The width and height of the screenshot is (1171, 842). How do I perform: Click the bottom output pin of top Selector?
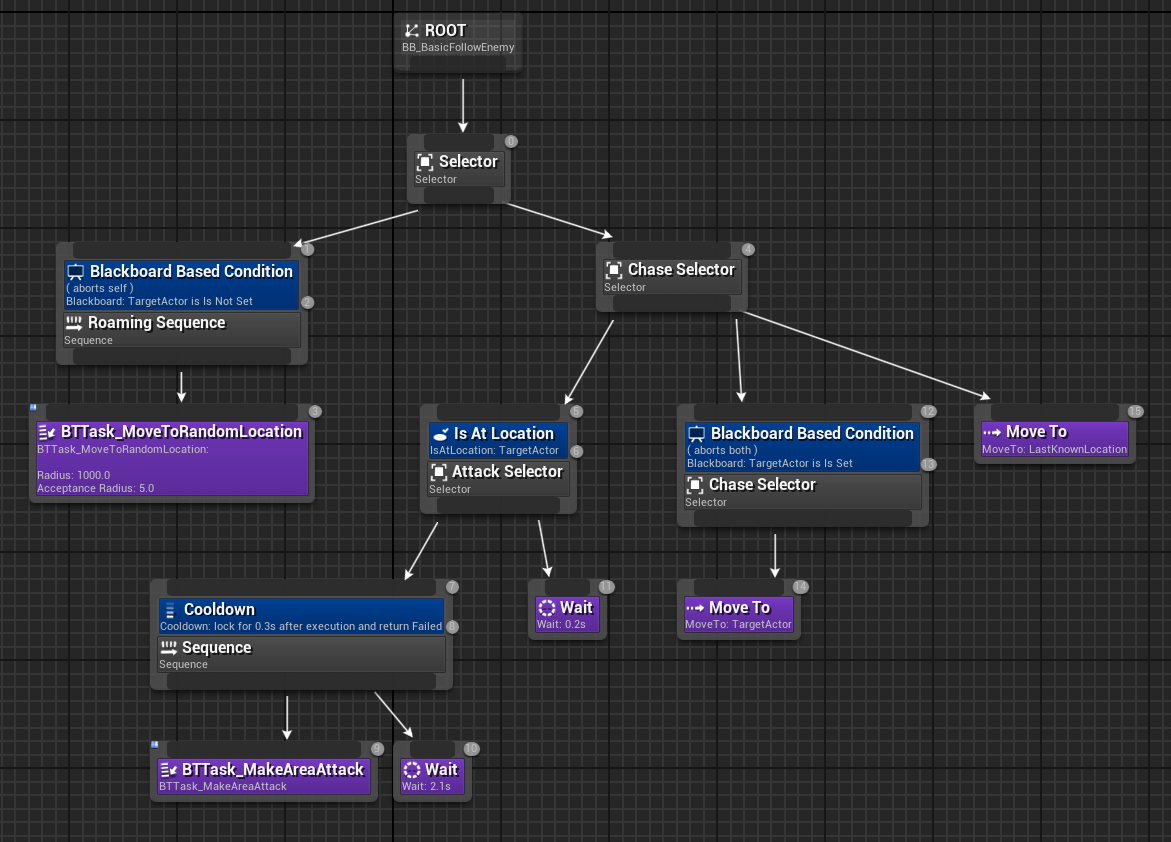point(459,196)
